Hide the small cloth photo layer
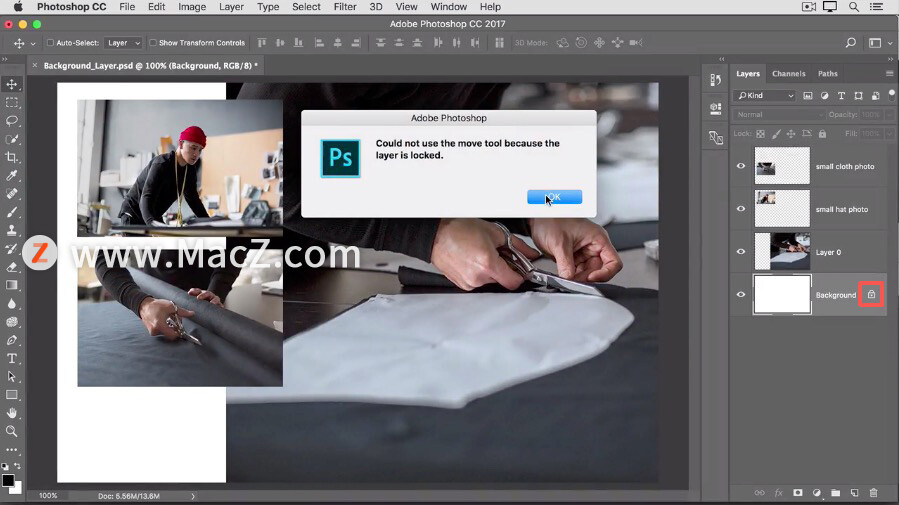 (x=741, y=167)
